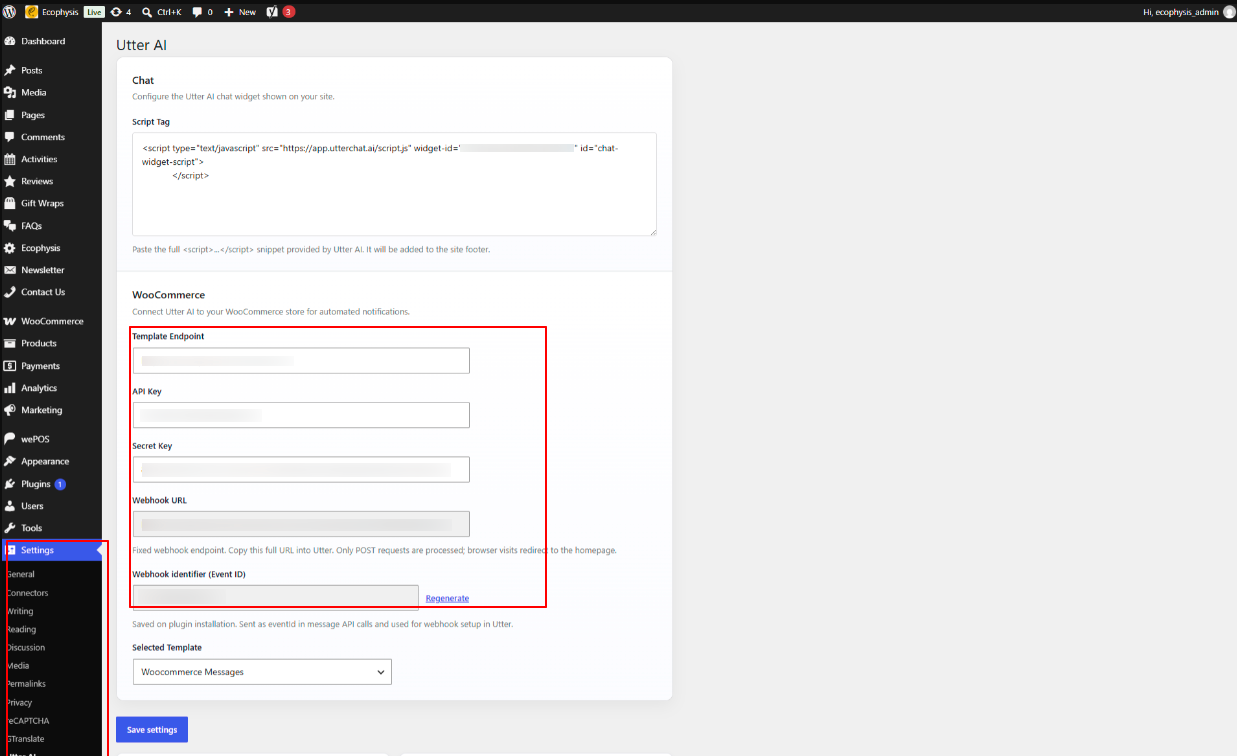This screenshot has height=756, width=1237.
Task: Select the highlighted Settings menu item
Action: click(50, 550)
